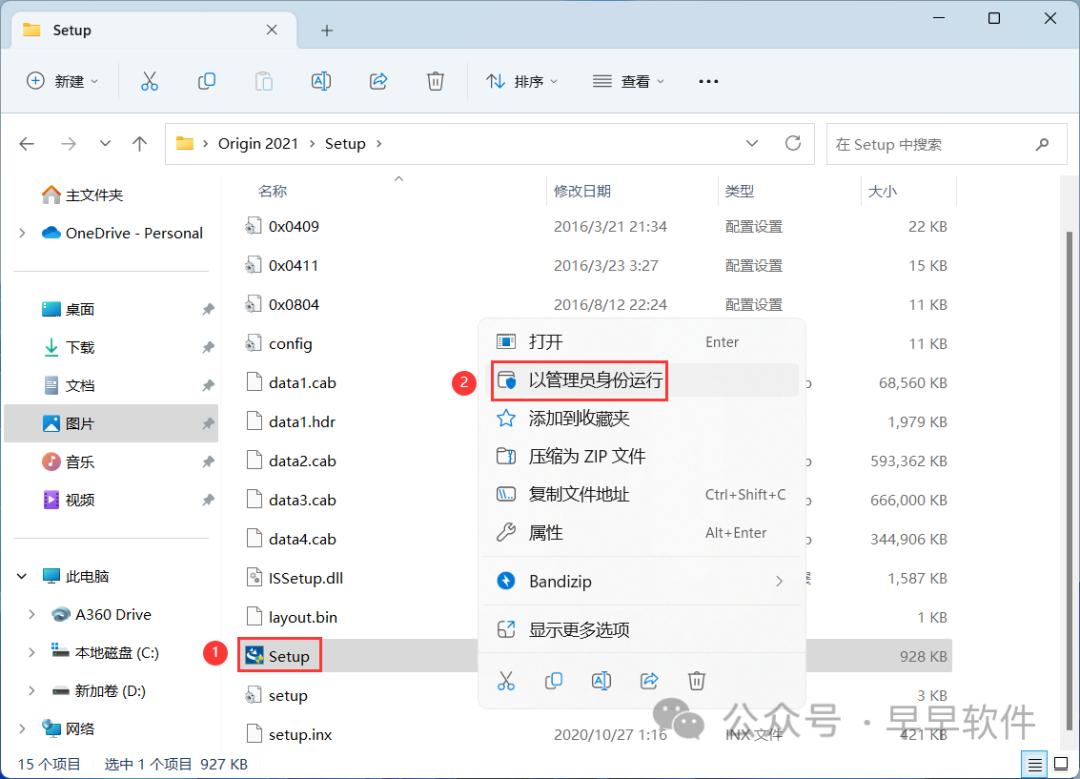Copy the Setup file via toolbar copy icon
This screenshot has width=1080, height=779.
[x=206, y=81]
